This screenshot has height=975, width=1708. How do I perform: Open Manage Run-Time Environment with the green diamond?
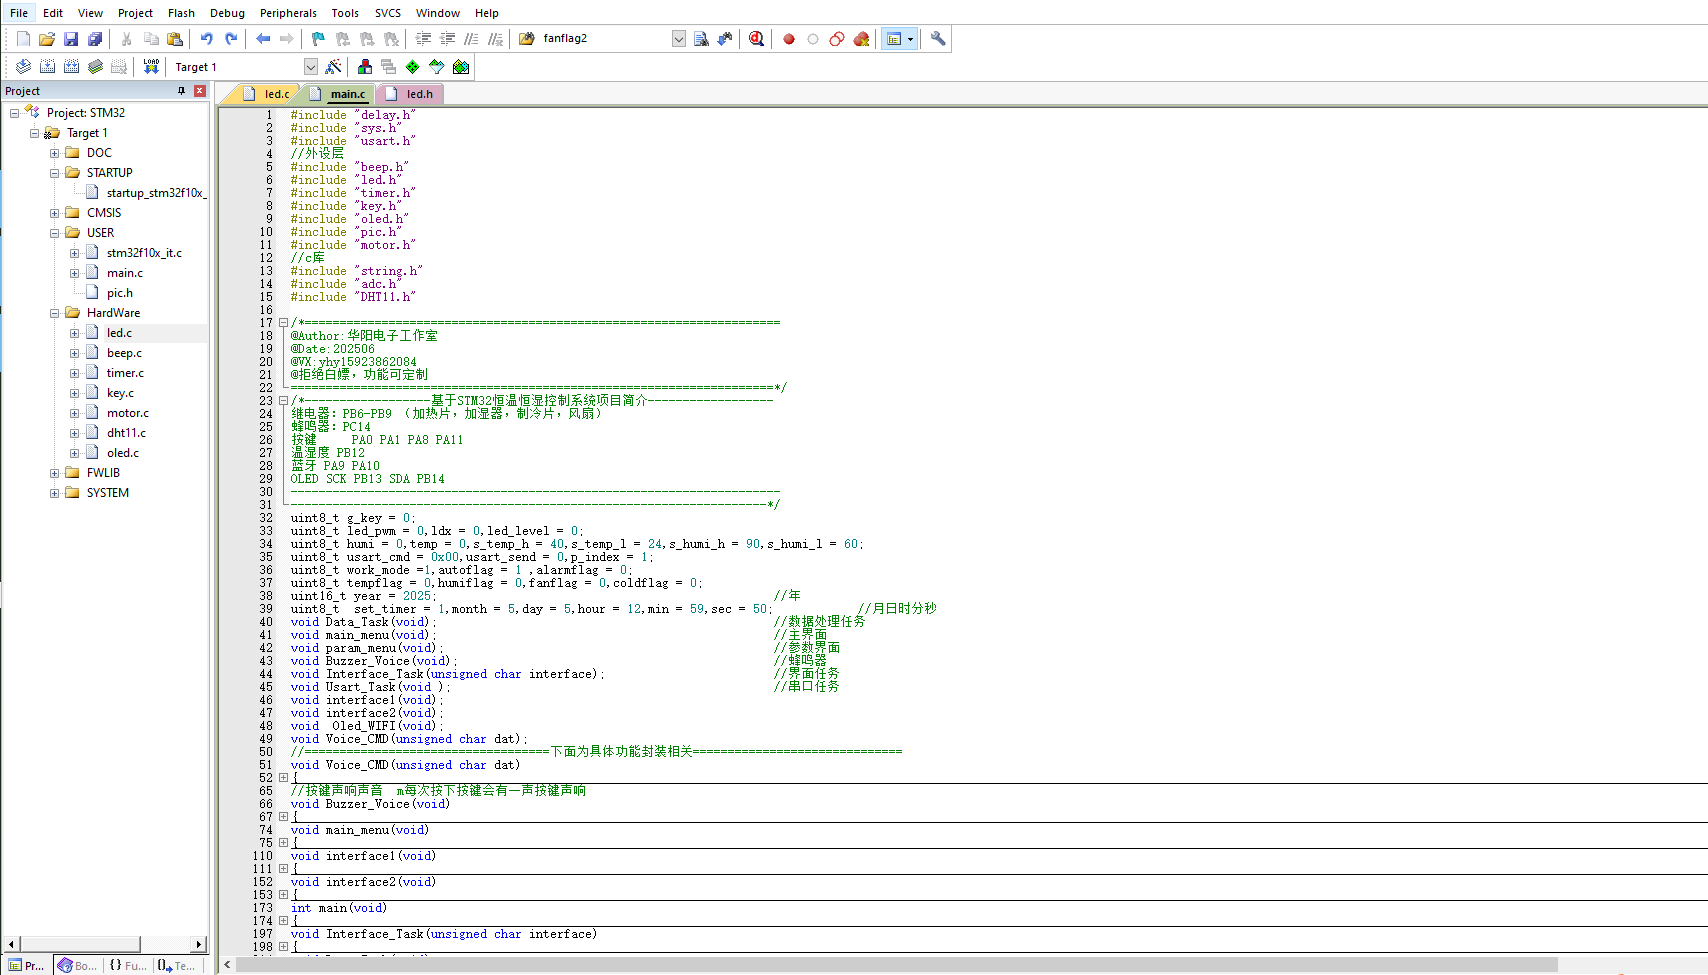coord(413,67)
